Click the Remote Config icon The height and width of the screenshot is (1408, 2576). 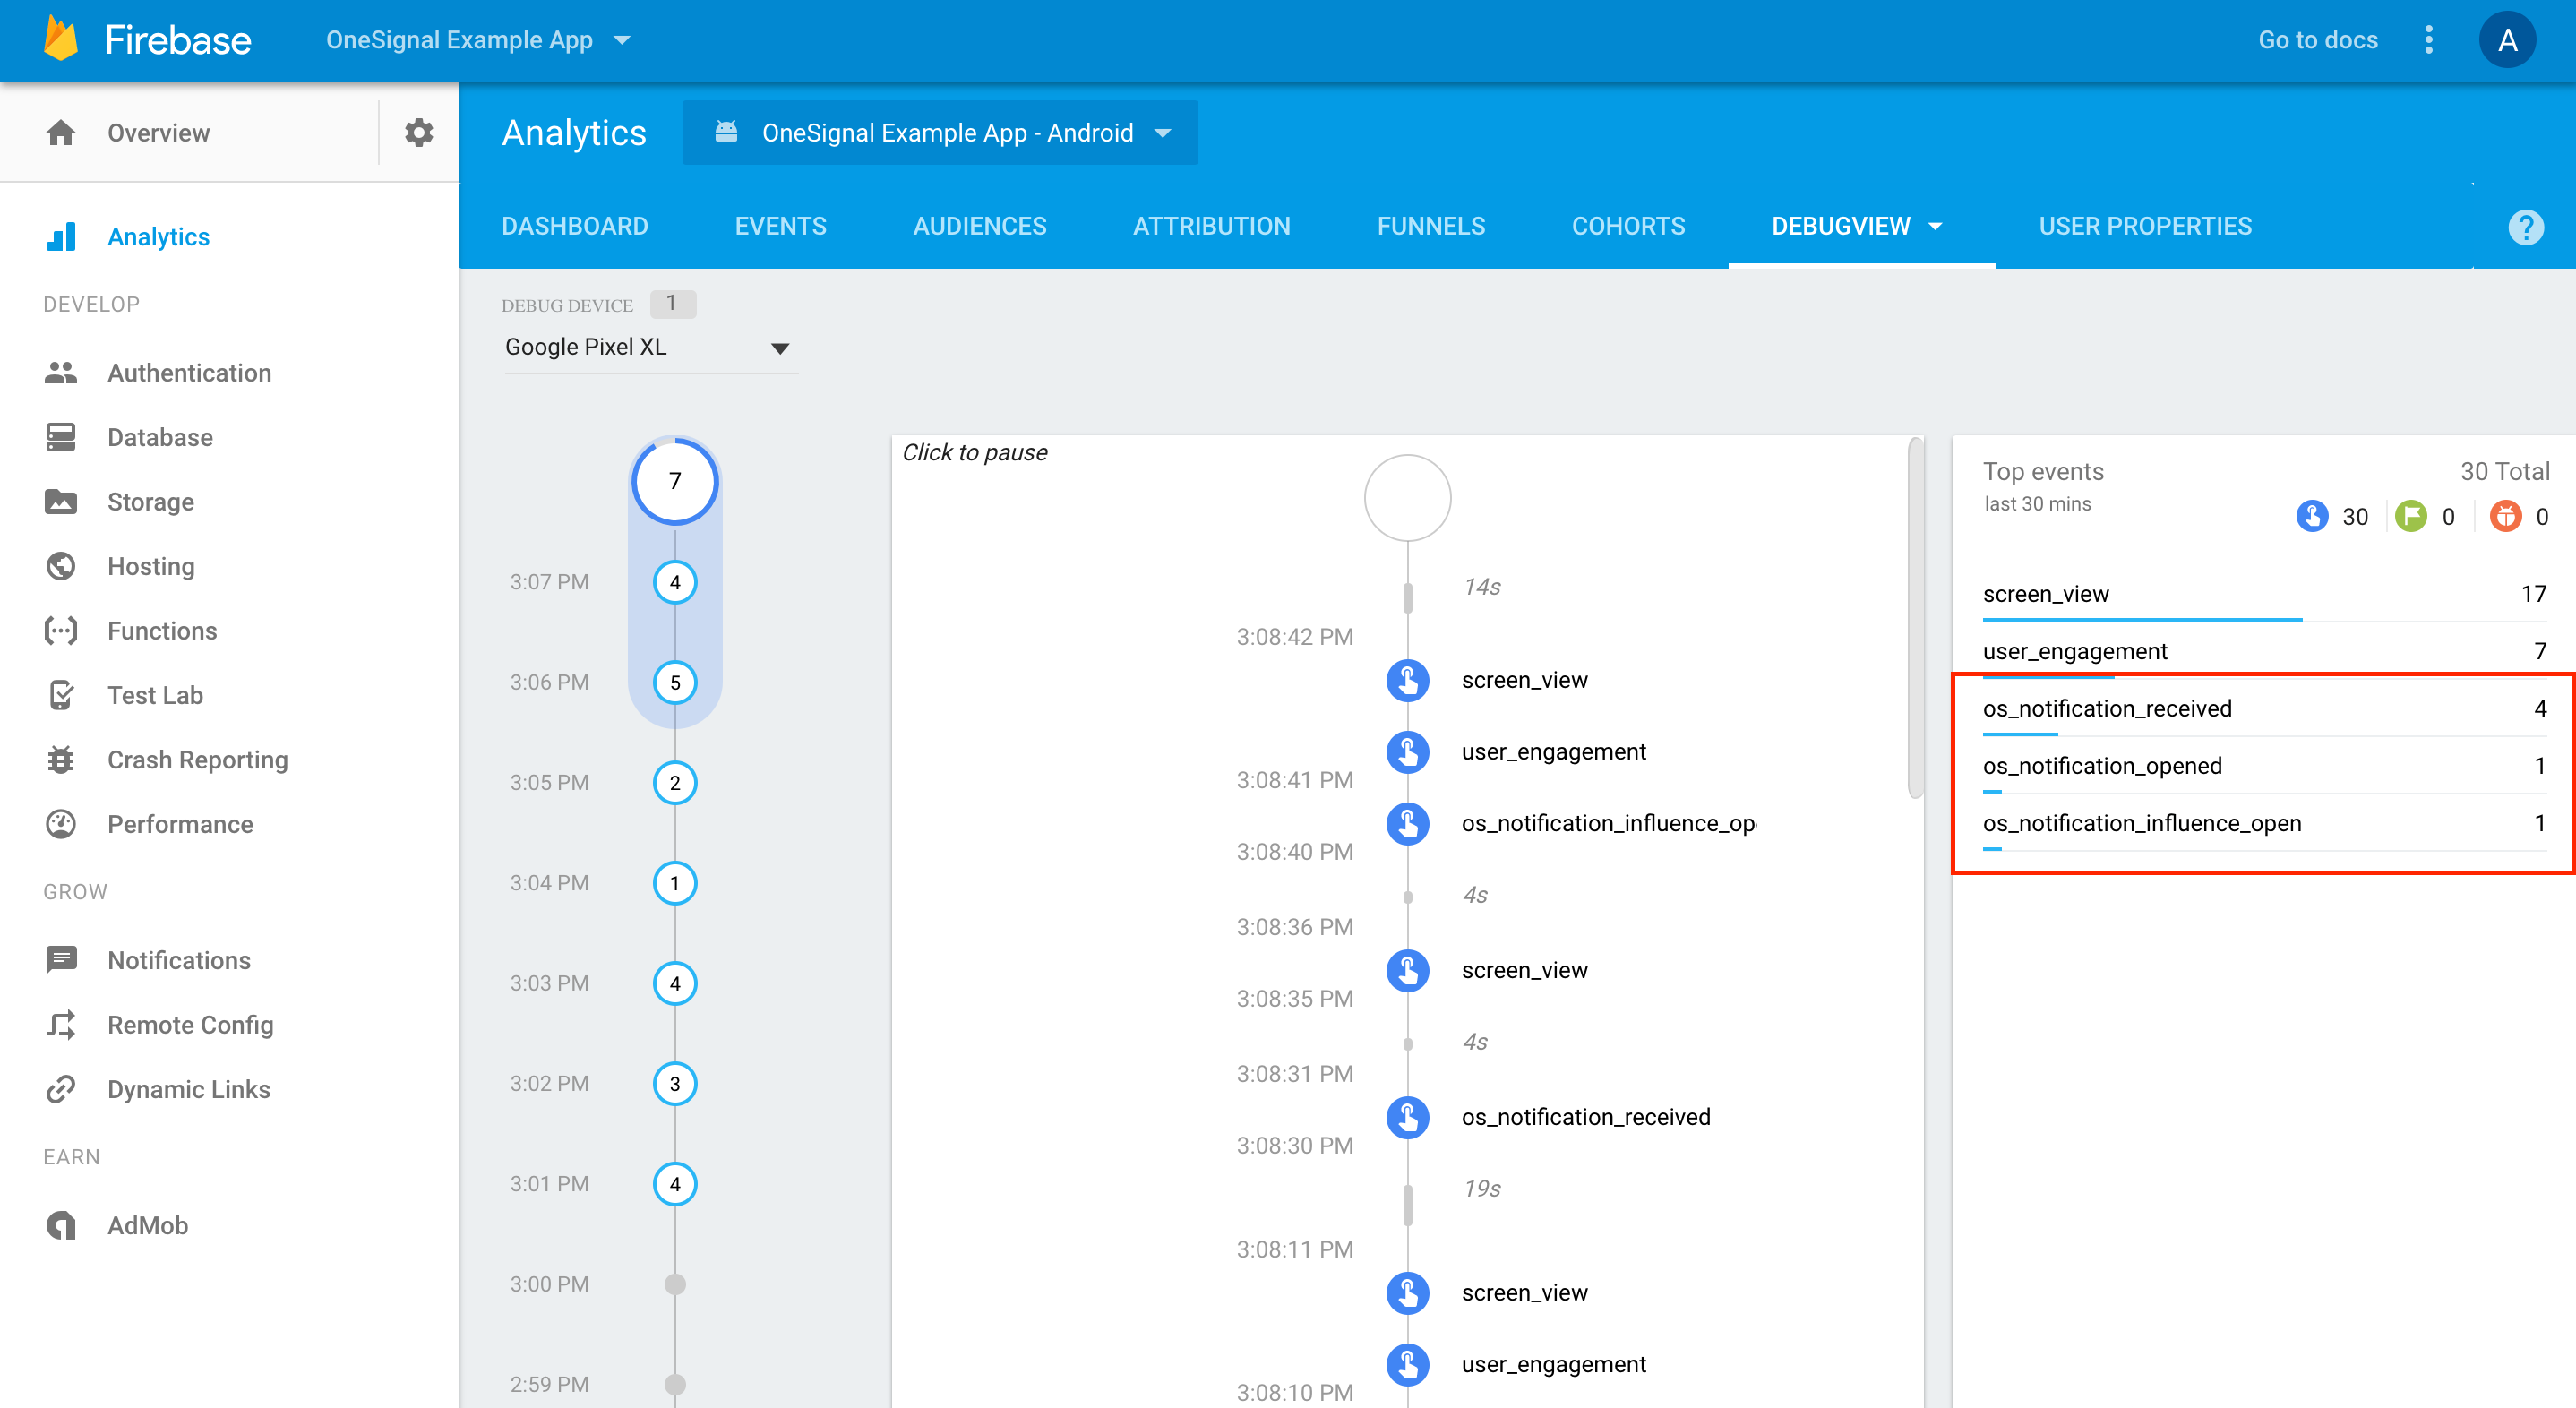[61, 1025]
